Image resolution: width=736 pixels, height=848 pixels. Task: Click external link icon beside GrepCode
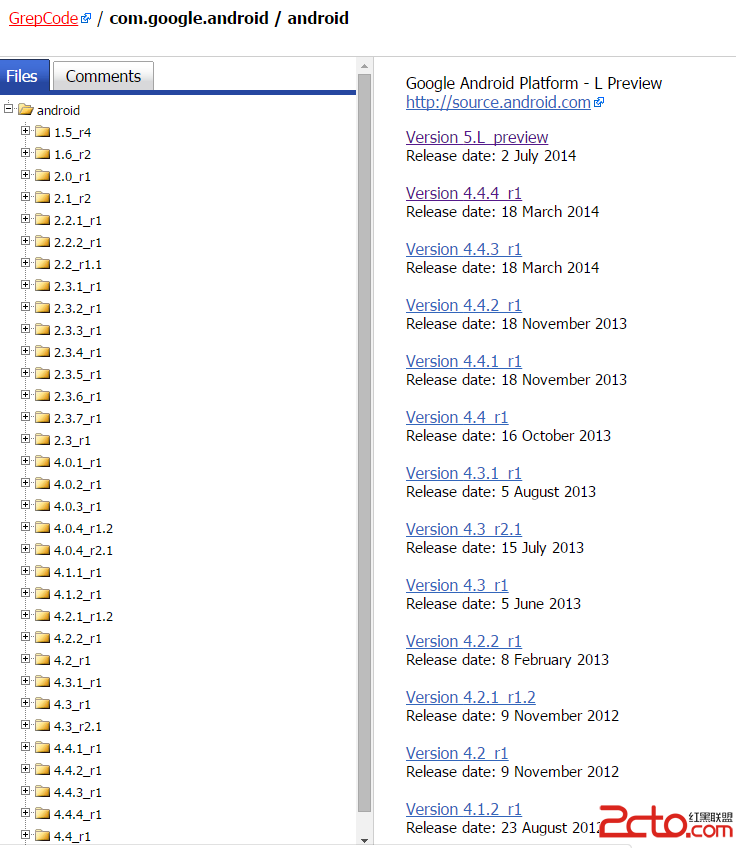coord(86,18)
